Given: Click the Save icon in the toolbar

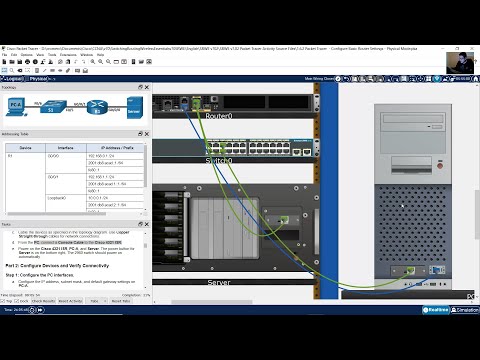Looking at the screenshot, I should pos(20,62).
